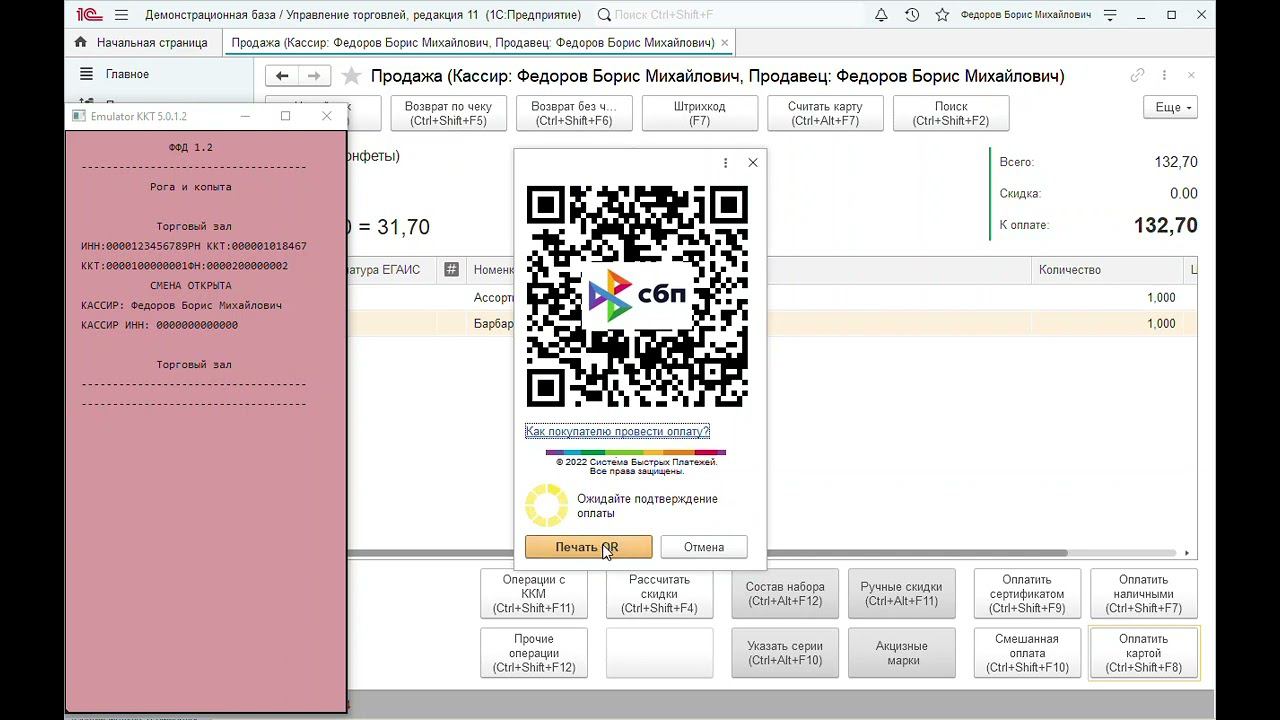Click the Прочие операции button
The image size is (1280, 720).
[534, 653]
